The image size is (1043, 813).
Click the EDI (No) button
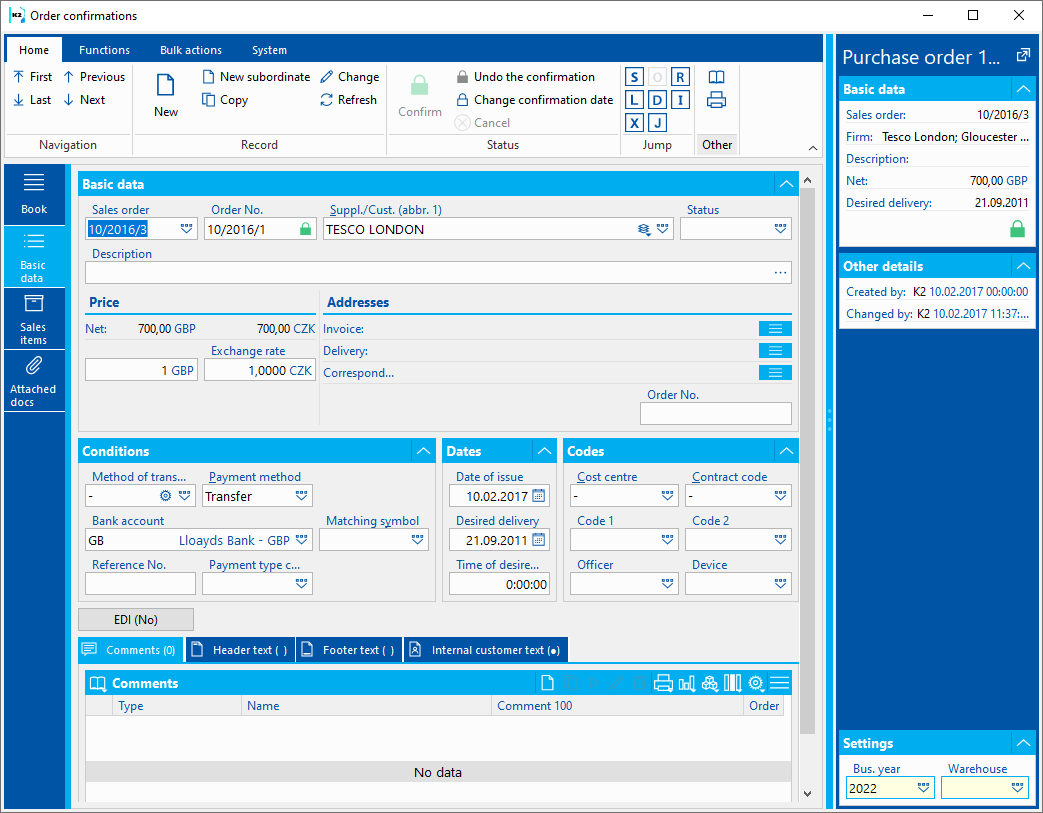coord(136,619)
